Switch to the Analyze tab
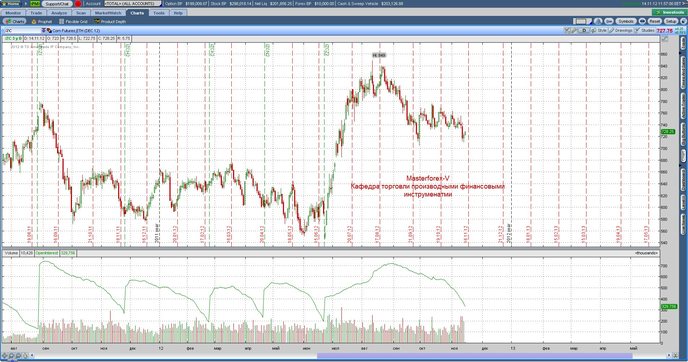This screenshot has width=688, height=362. click(59, 13)
